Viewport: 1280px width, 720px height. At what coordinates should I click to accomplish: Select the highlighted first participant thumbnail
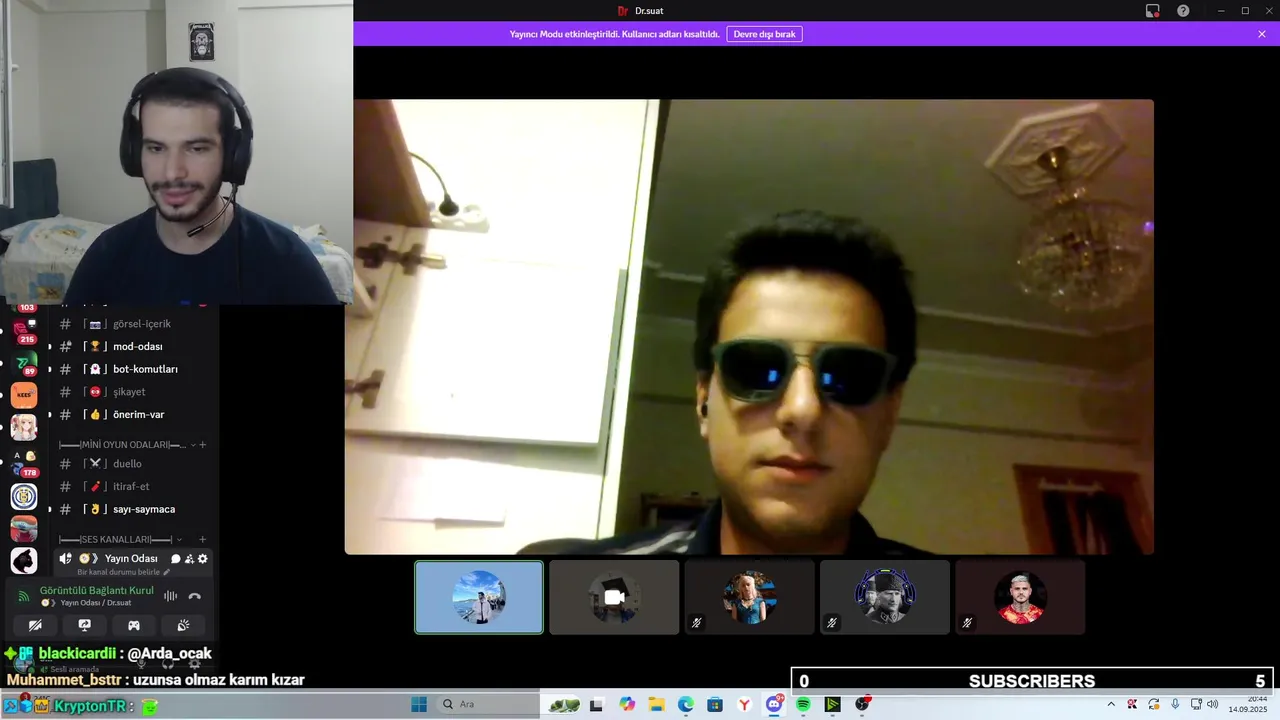point(479,597)
